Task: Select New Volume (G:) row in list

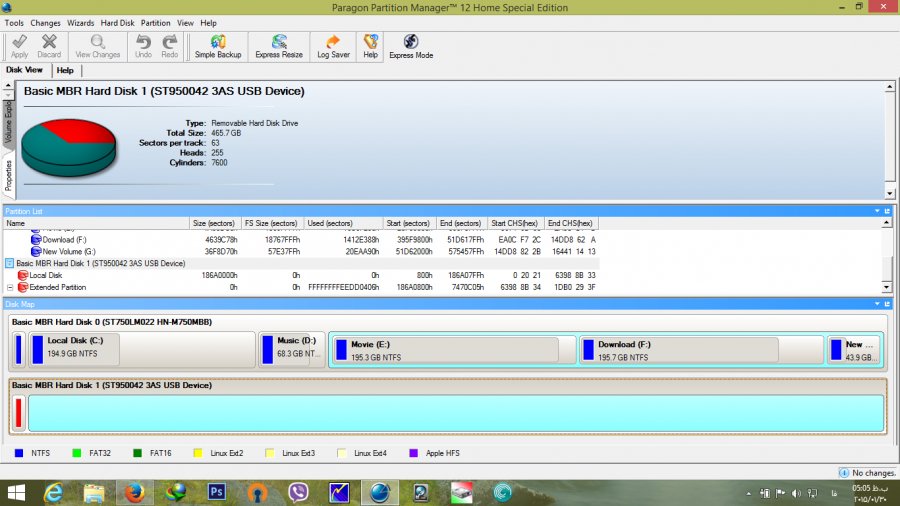Action: [x=301, y=251]
